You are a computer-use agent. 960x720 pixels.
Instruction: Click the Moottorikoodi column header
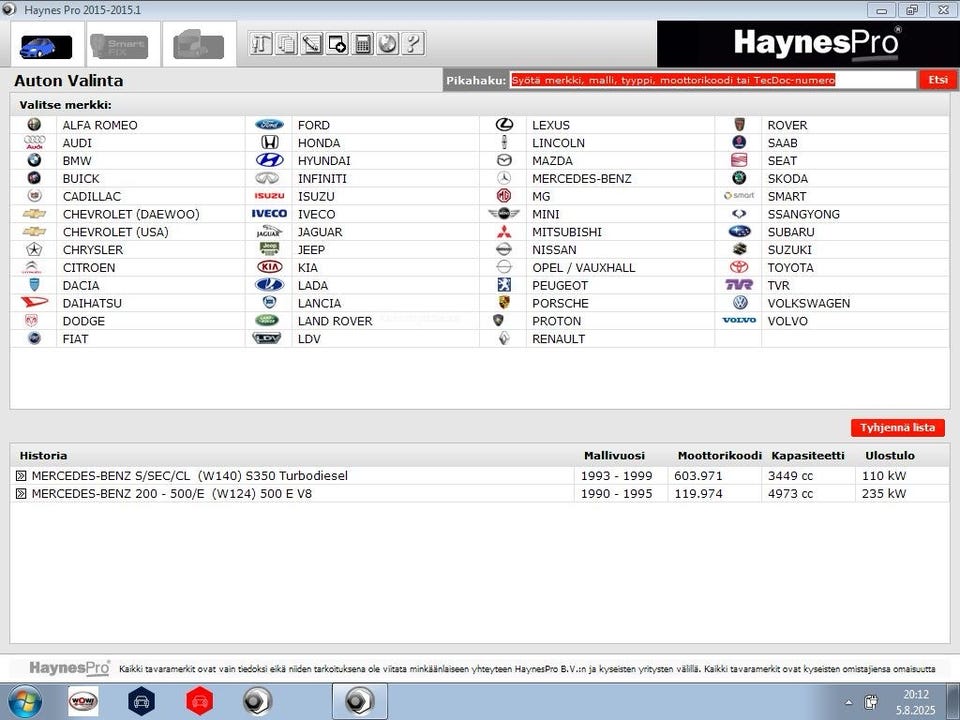[719, 456]
